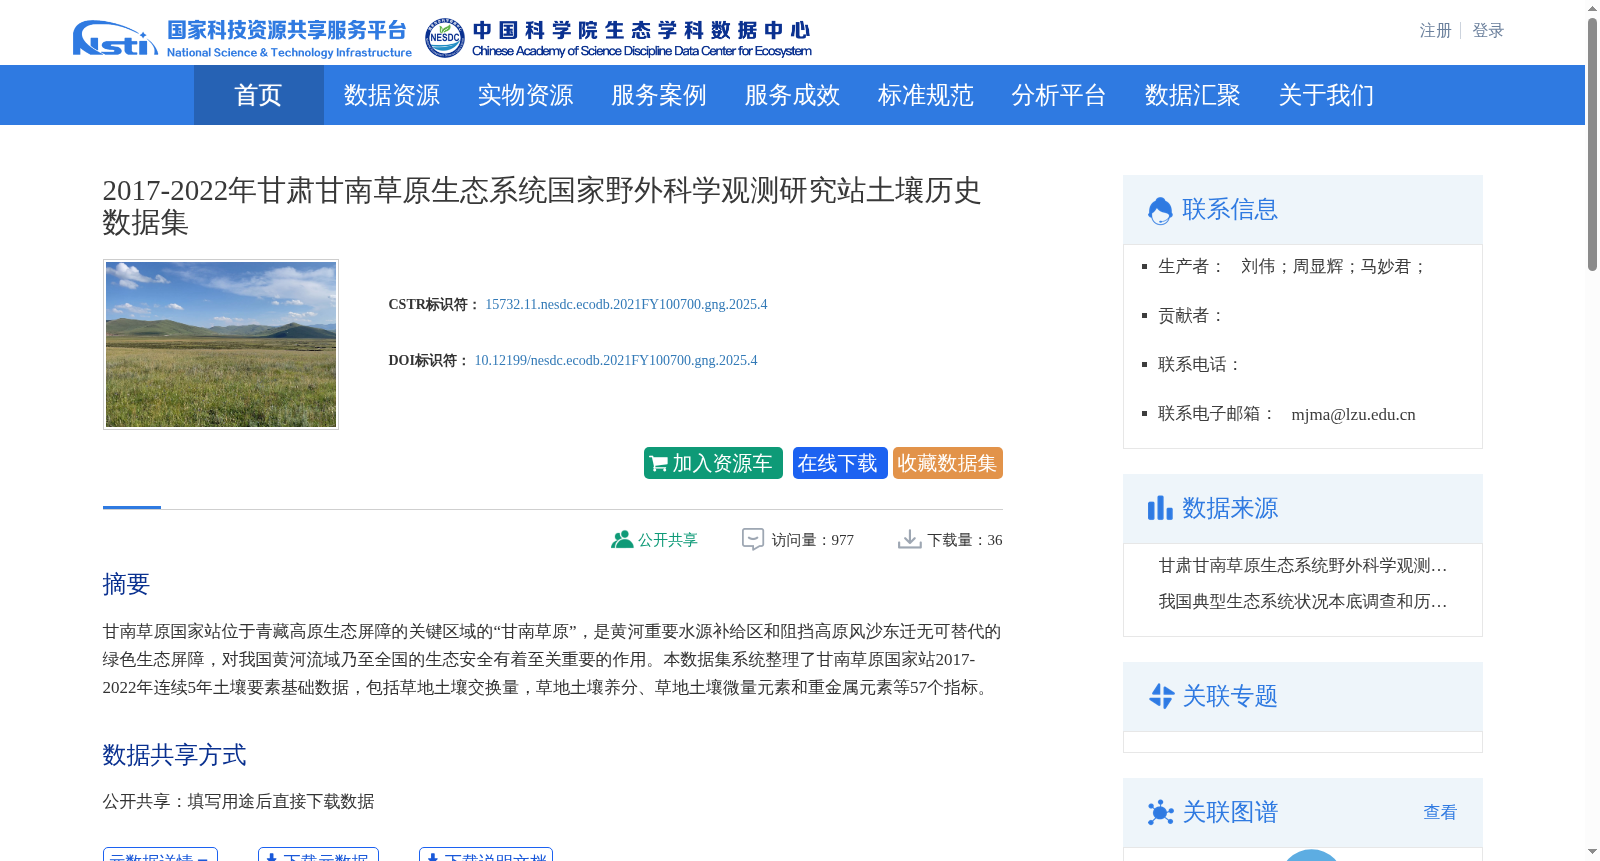
Task: Click the 数据来源 bar chart icon
Action: click(1160, 508)
